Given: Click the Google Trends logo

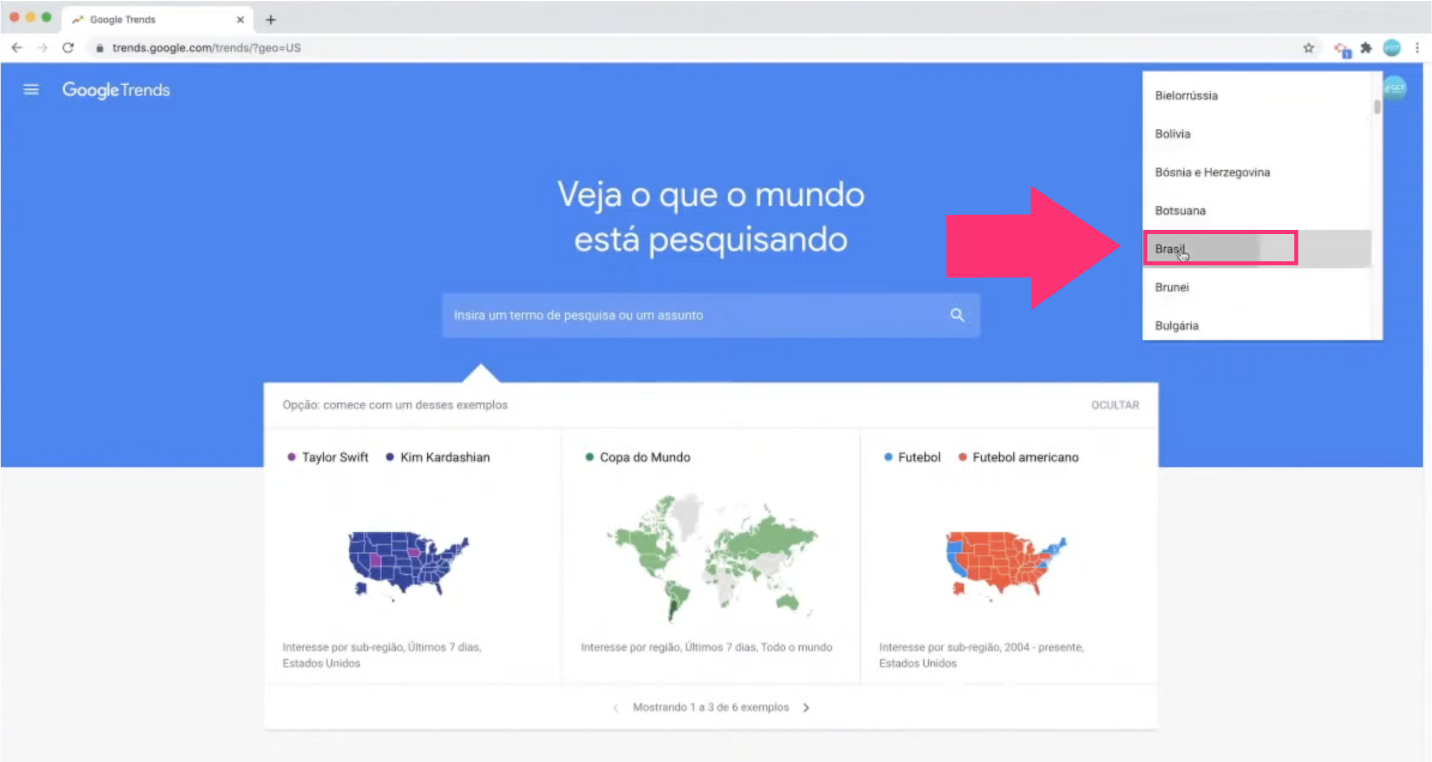Looking at the screenshot, I should tap(116, 90).
